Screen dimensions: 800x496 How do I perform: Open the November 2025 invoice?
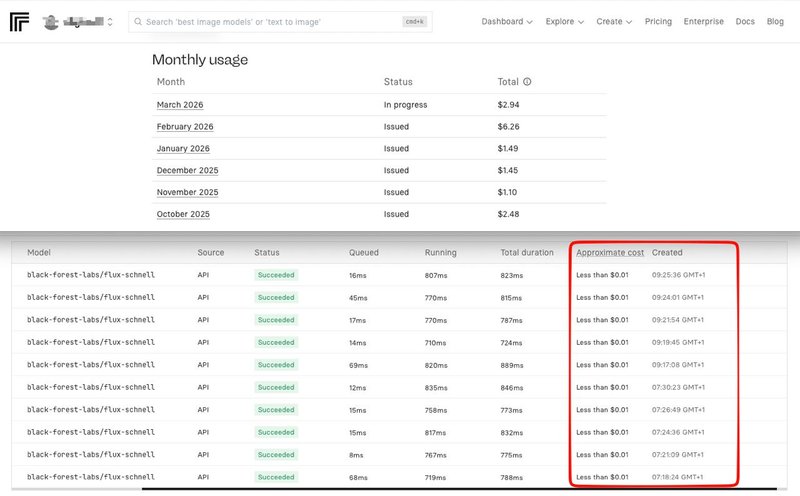pyautogui.click(x=187, y=192)
